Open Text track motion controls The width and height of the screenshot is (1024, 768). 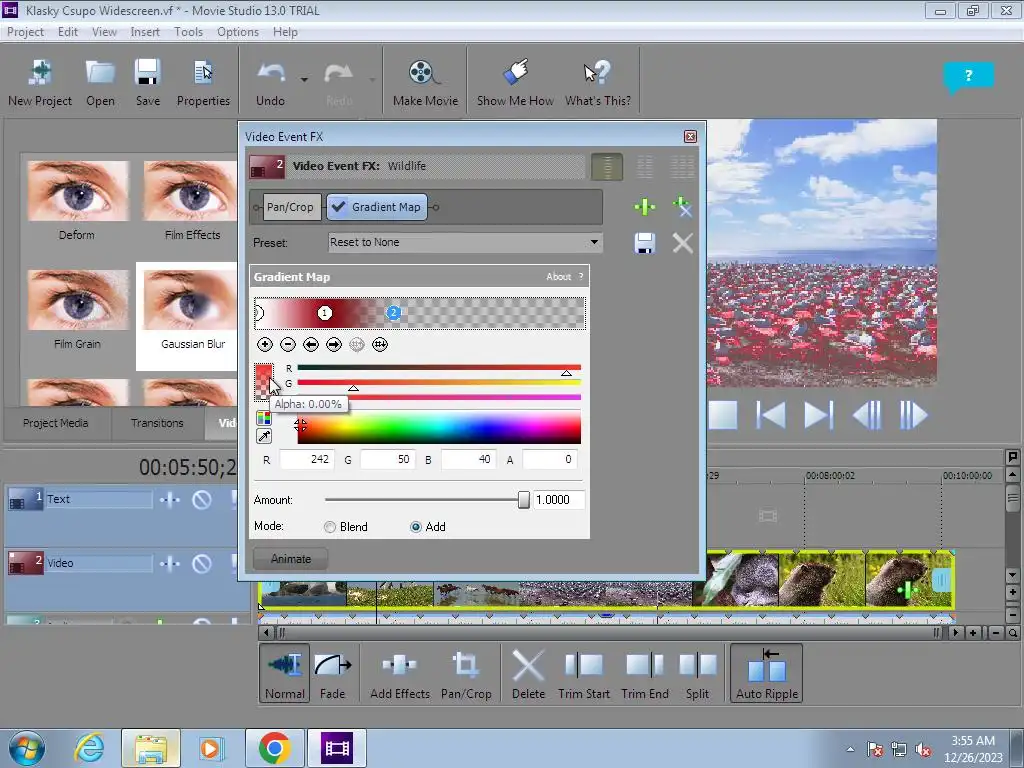170,500
